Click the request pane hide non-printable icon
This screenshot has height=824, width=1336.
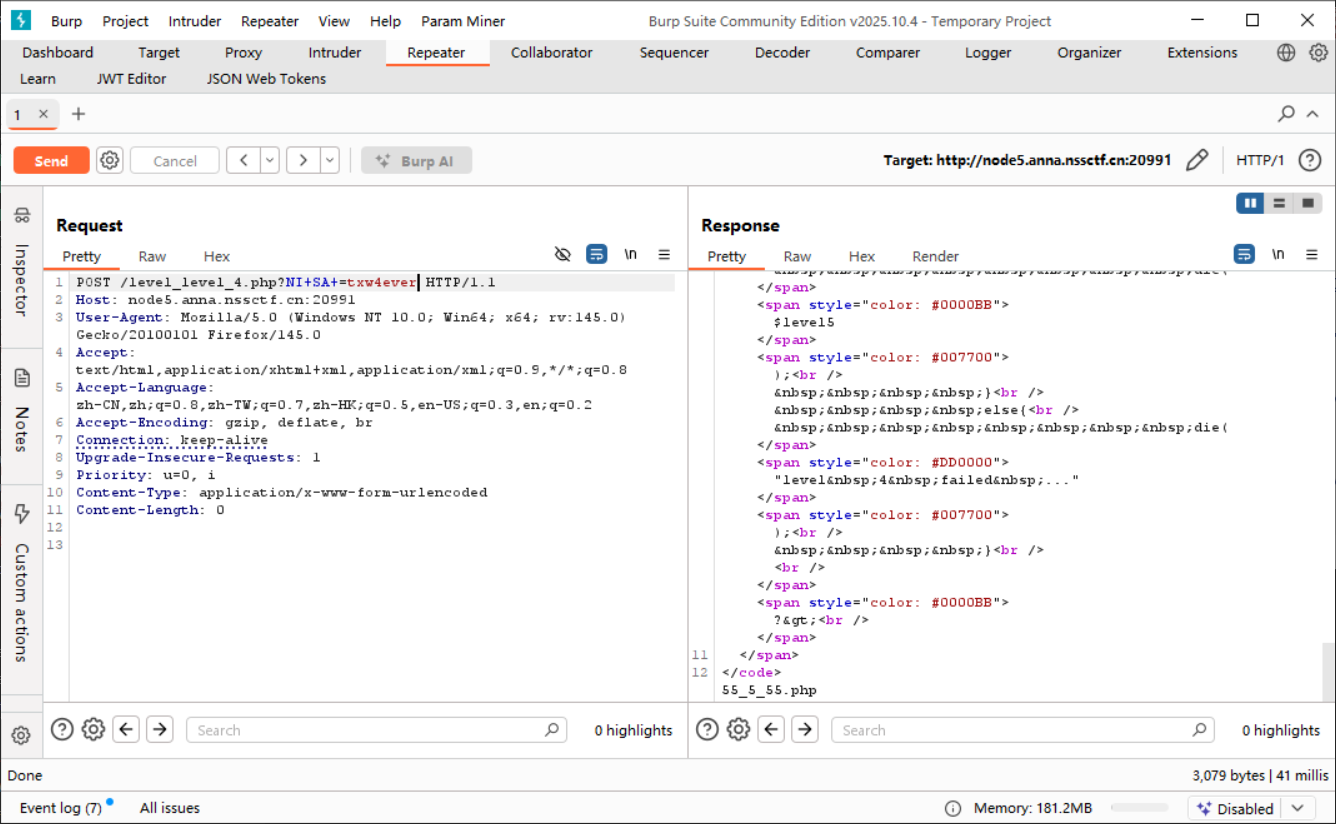pos(562,255)
